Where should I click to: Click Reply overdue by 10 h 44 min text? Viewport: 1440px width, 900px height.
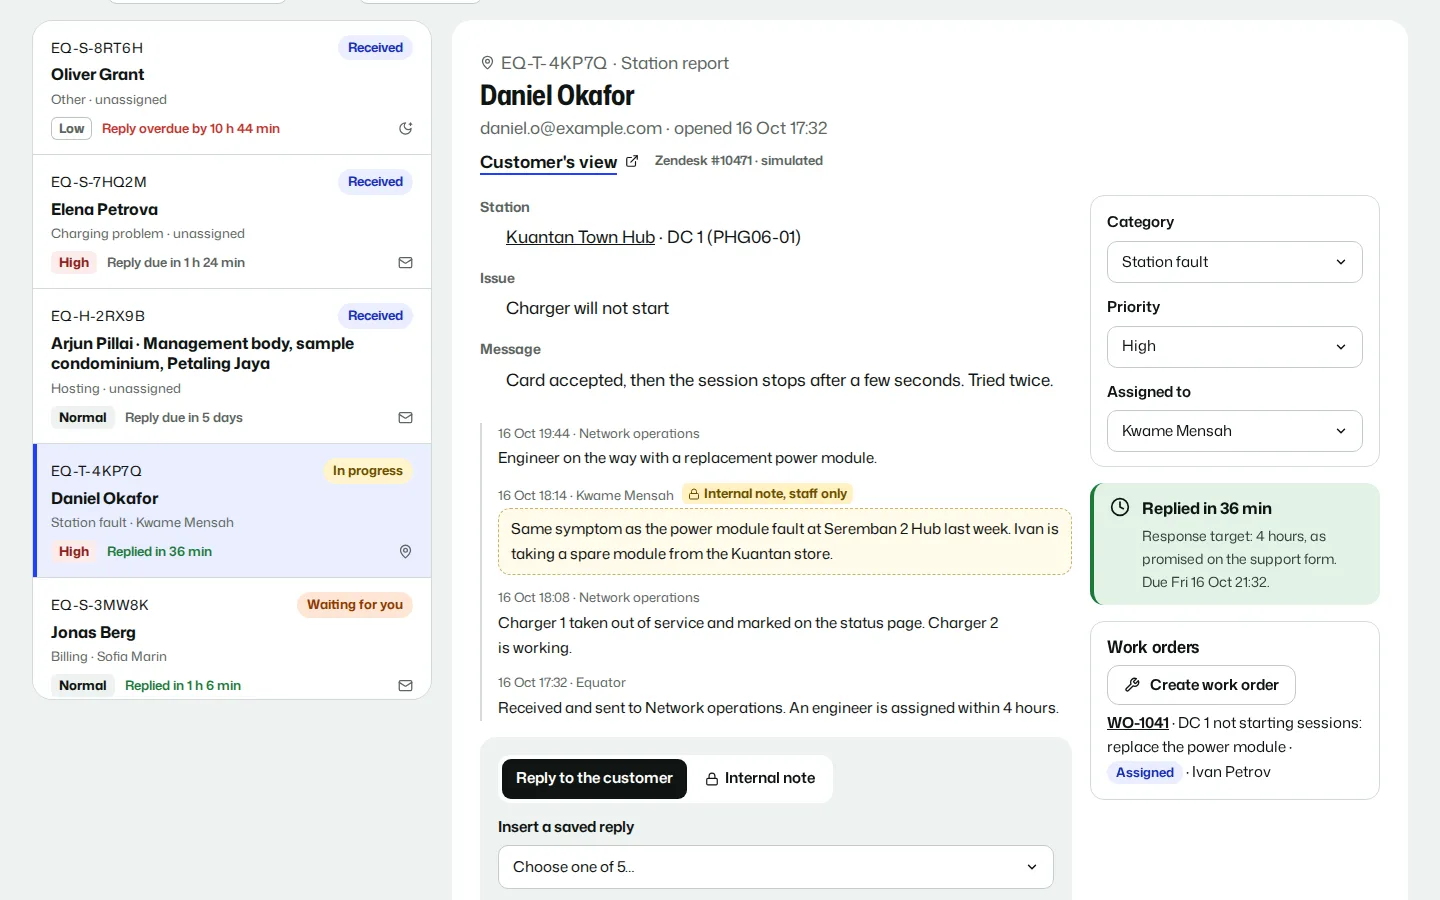(191, 128)
